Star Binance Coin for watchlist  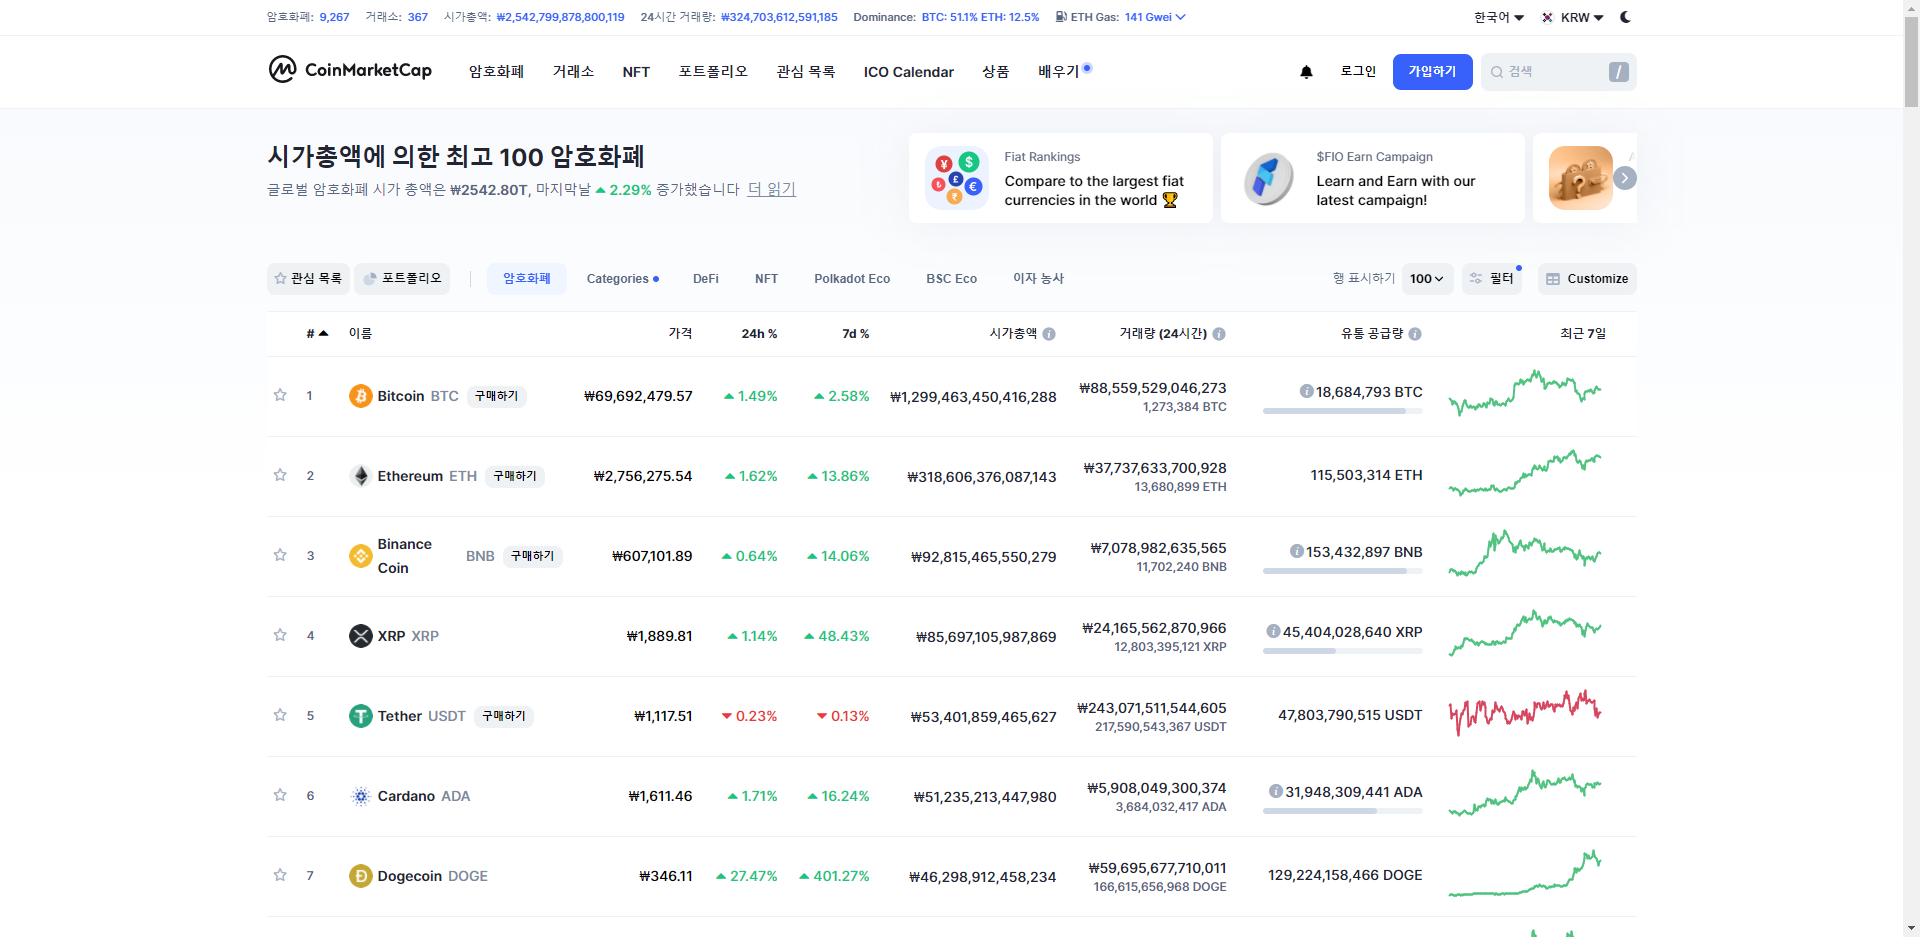(x=280, y=555)
